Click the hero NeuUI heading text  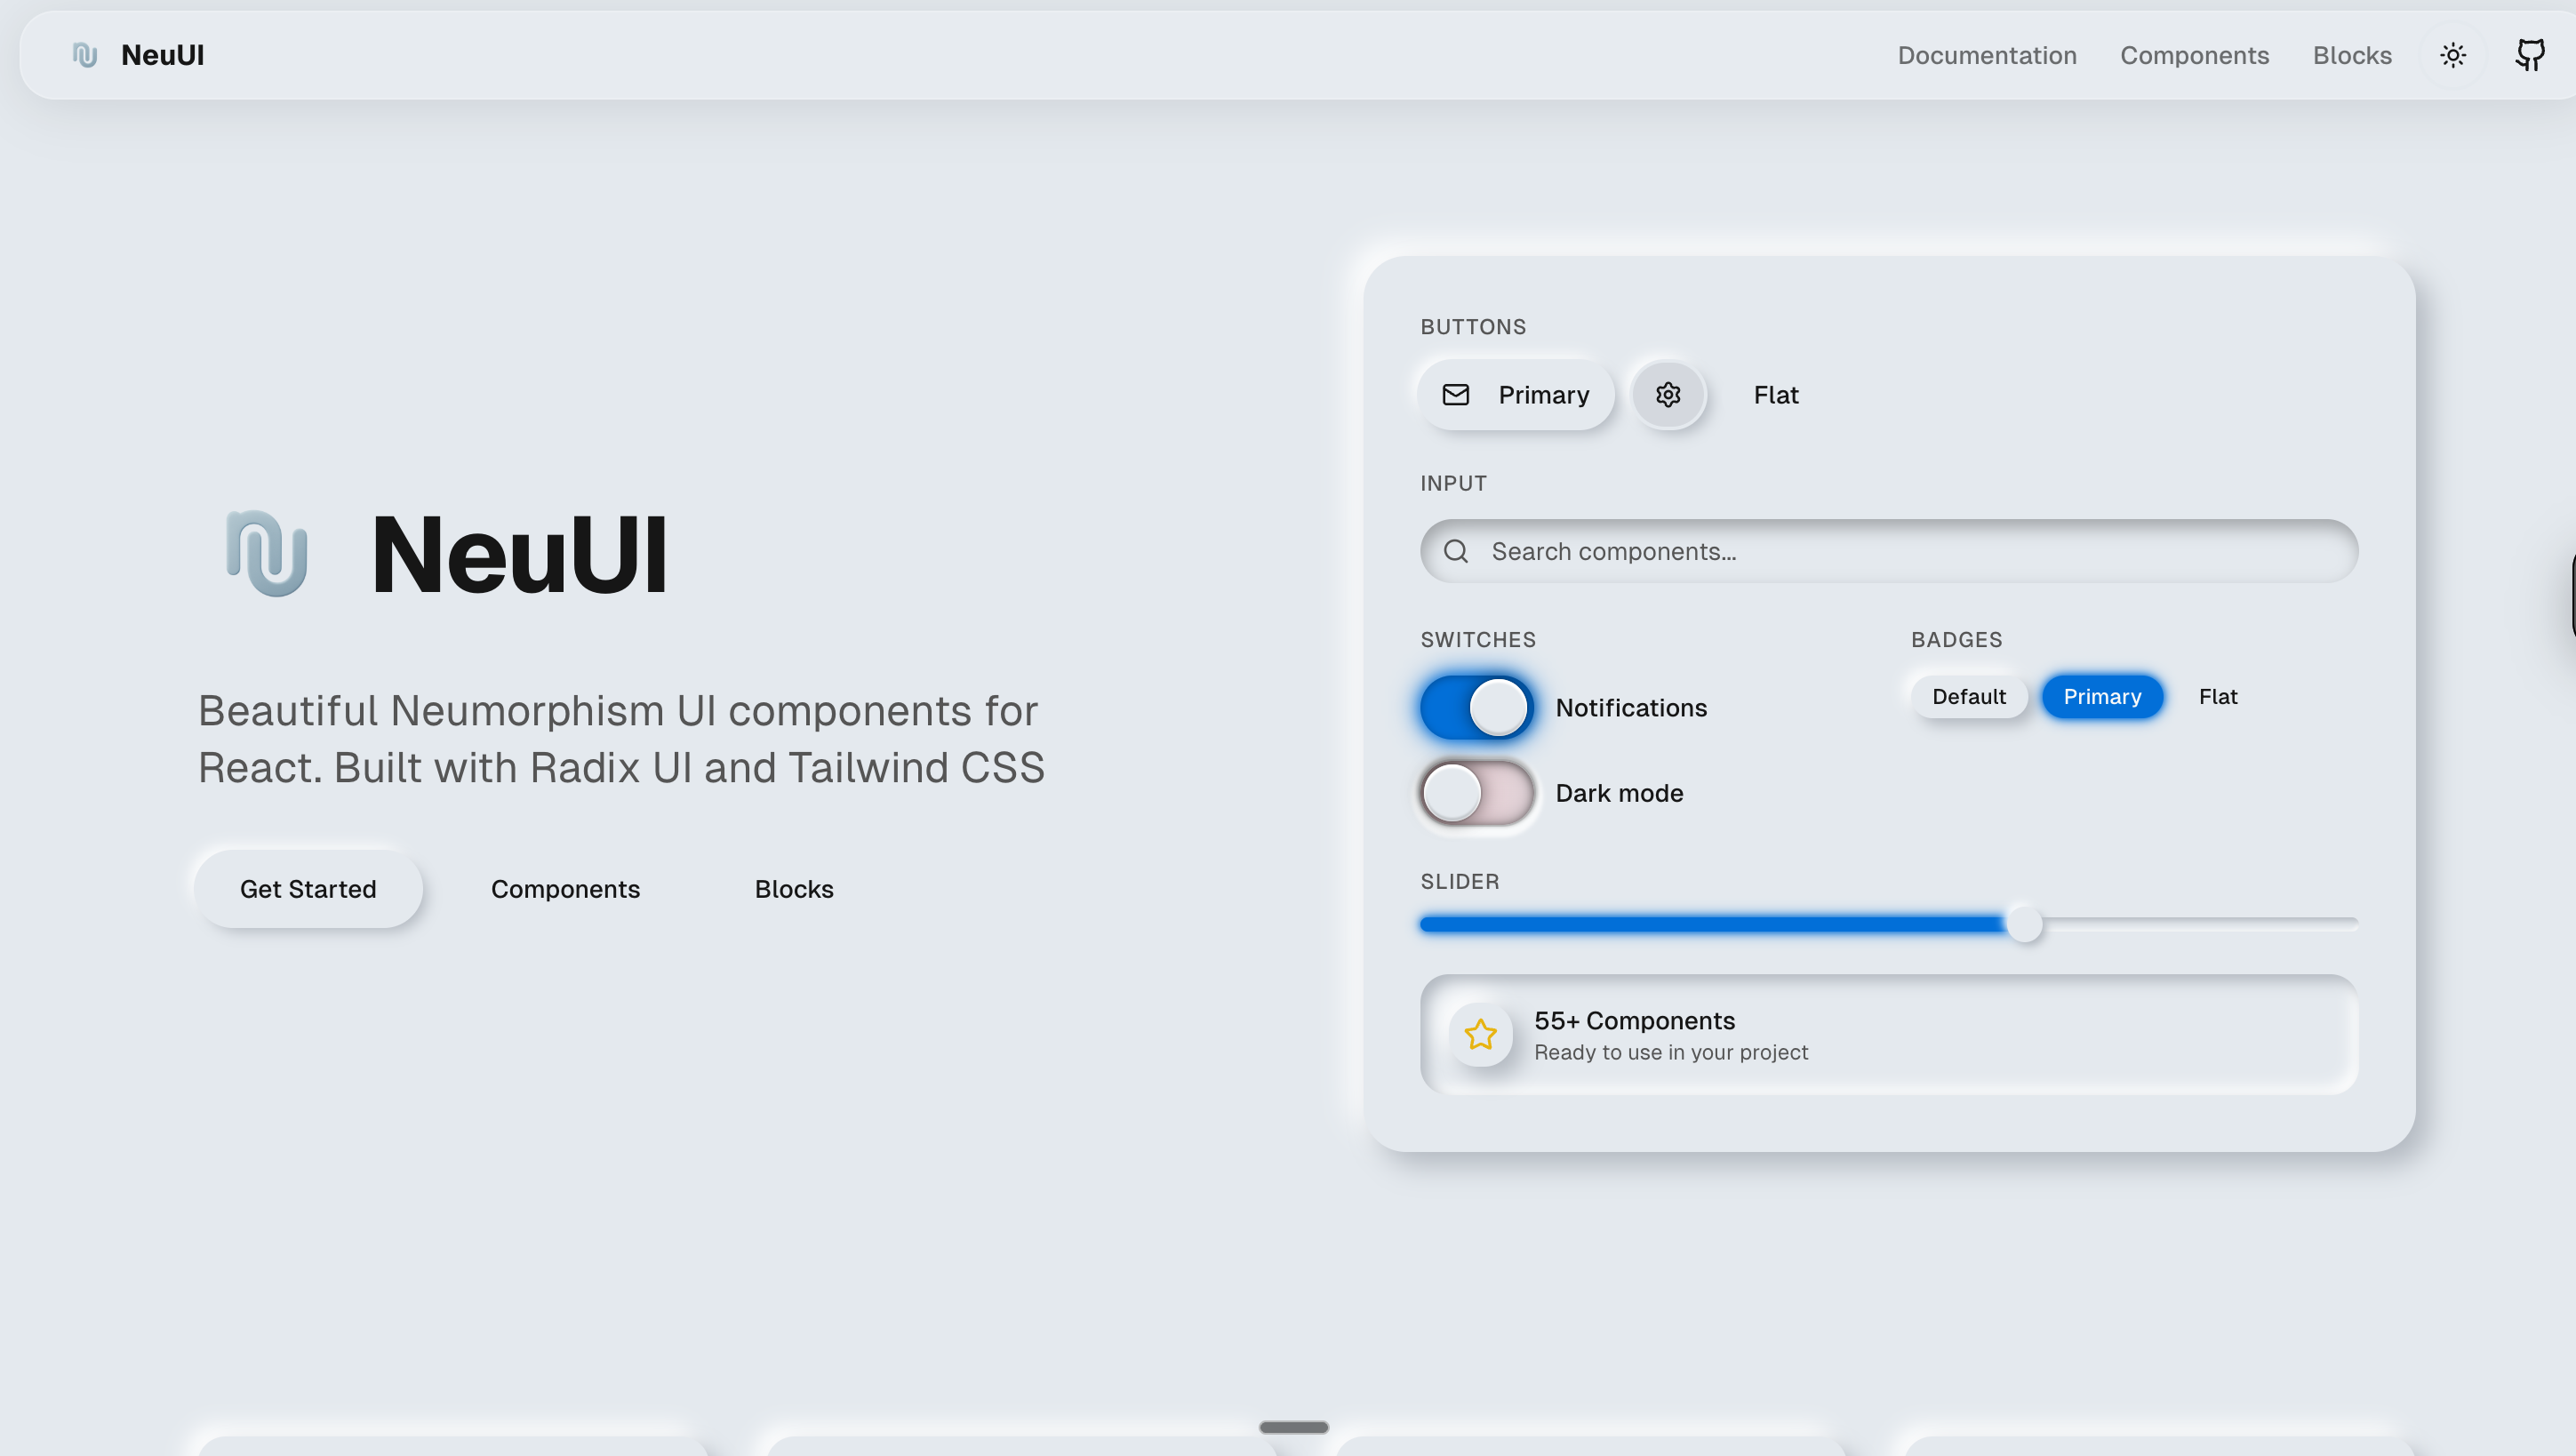click(519, 554)
